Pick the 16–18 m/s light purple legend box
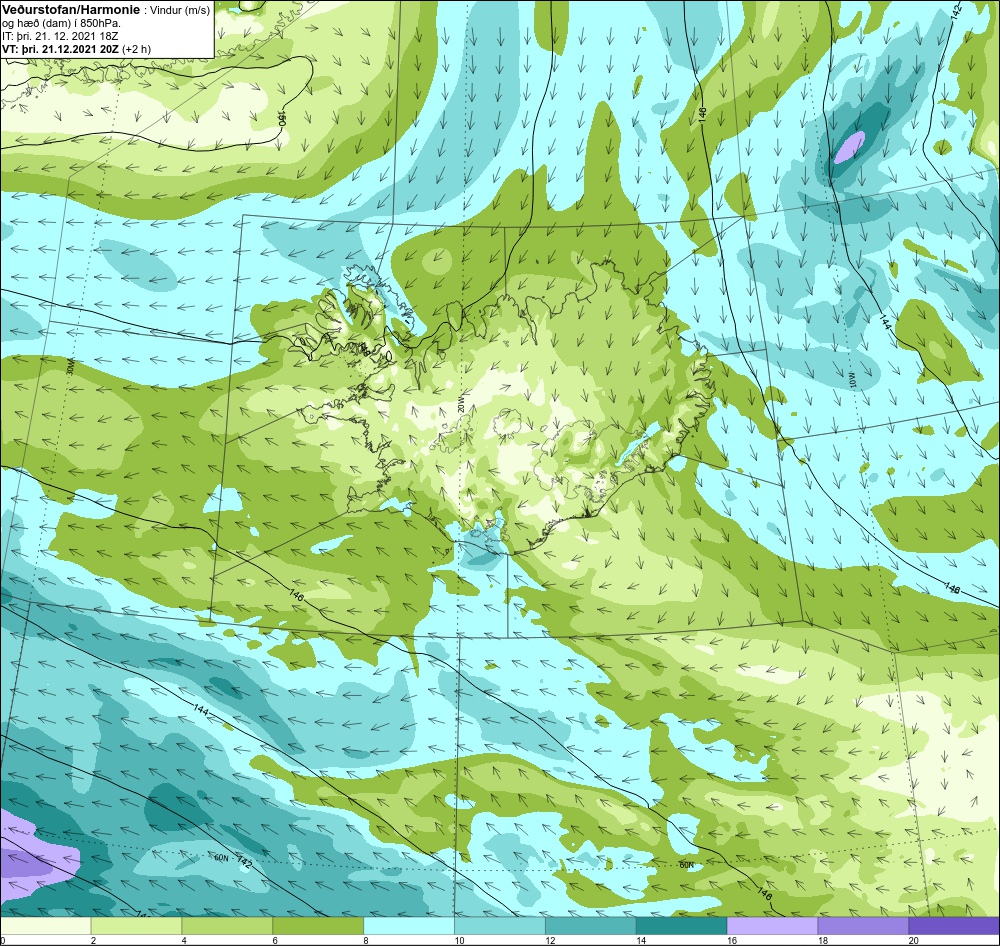This screenshot has height=946, width=1000. click(x=772, y=926)
